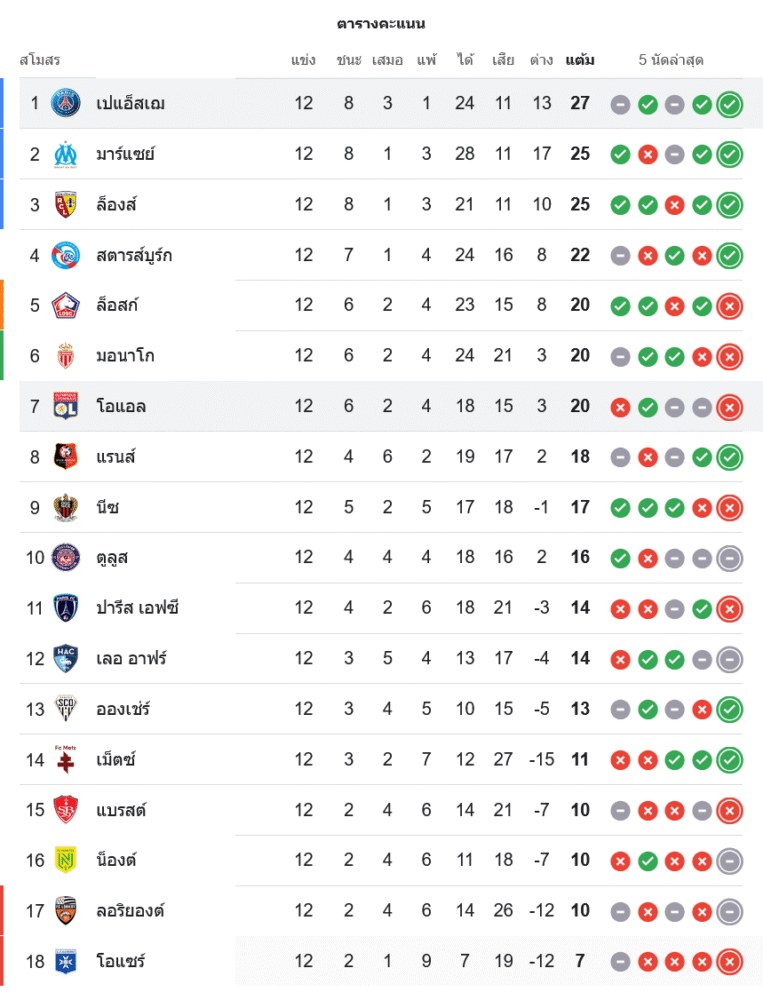763x1000 pixels.
Task: Click the FC Nantes club crest
Action: point(66,860)
